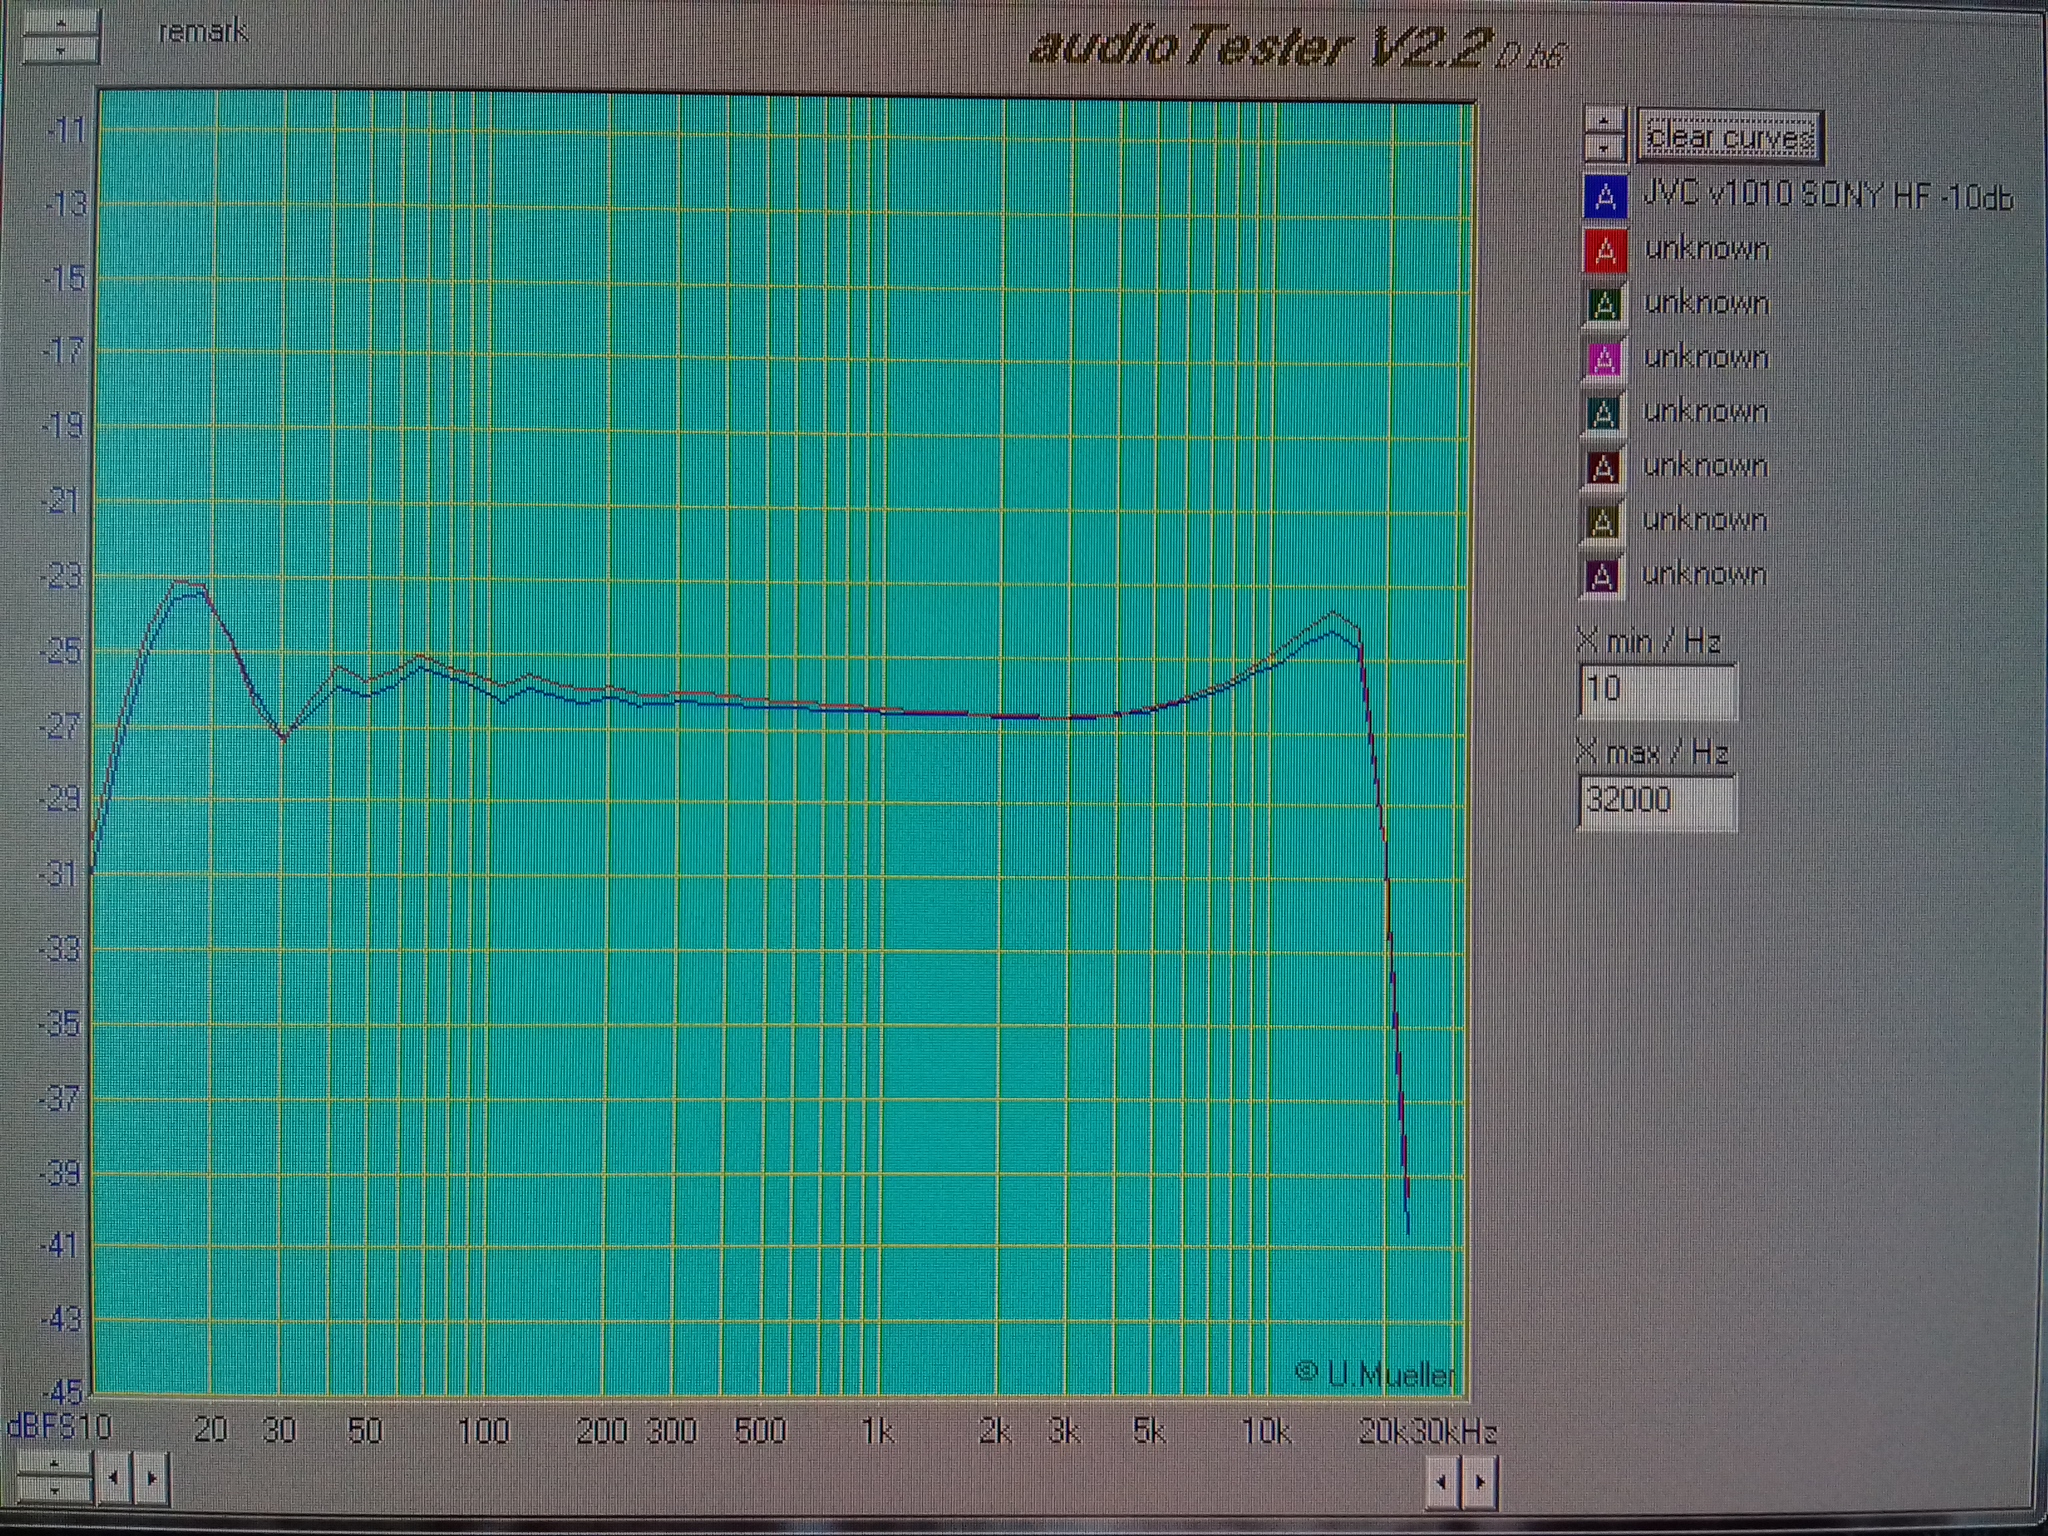Click up arrow beside clear curves button
Screen dimensions: 2048x1536
click(x=1605, y=120)
